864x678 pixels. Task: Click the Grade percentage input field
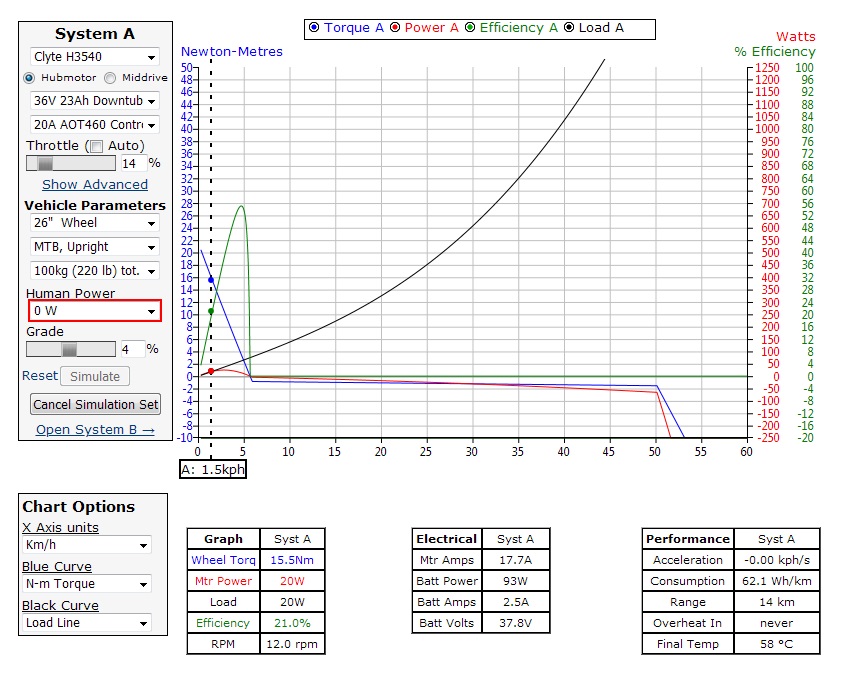click(x=132, y=350)
